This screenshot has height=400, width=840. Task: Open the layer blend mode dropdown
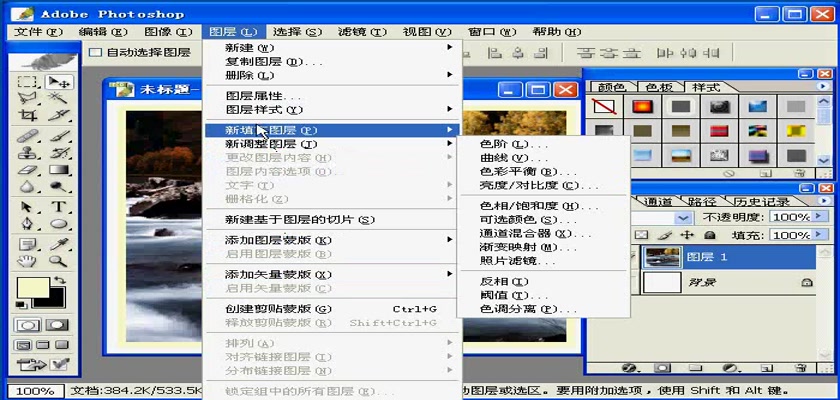click(x=682, y=217)
